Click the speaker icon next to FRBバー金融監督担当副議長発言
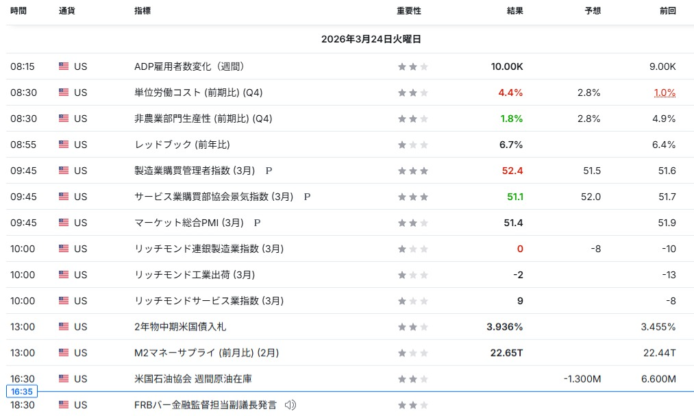Screen dimensions: 694x416 pyautogui.click(x=290, y=405)
